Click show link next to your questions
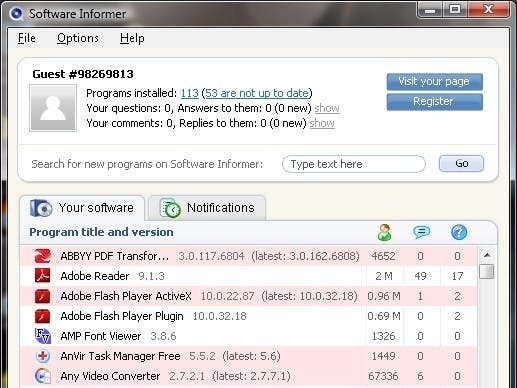This screenshot has height=388, width=517. [327, 108]
